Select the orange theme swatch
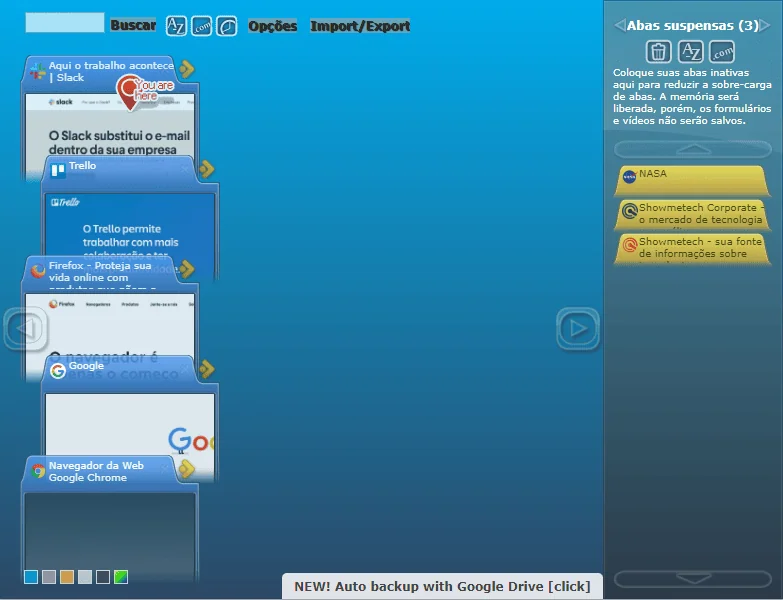The width and height of the screenshot is (783, 600). tap(67, 577)
